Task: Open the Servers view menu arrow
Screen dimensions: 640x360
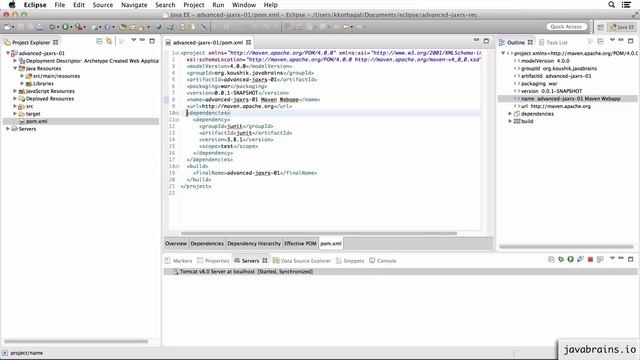Action: [x=612, y=258]
